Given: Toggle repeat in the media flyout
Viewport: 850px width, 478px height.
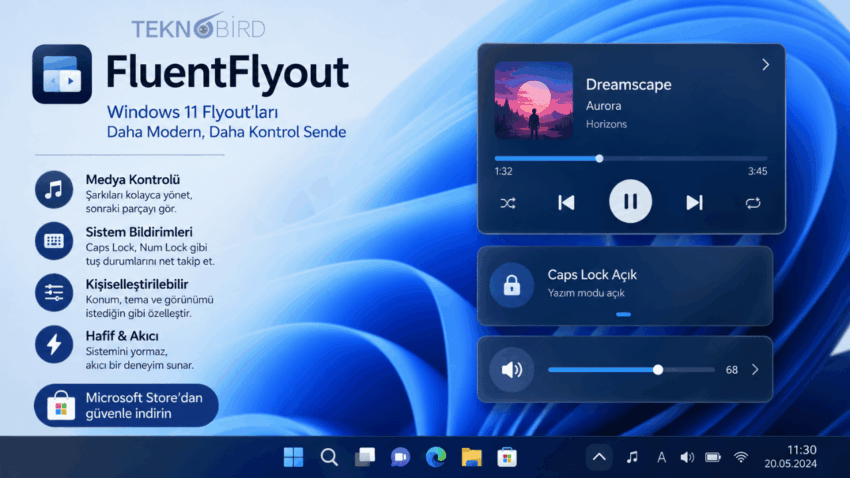Looking at the screenshot, I should (753, 203).
